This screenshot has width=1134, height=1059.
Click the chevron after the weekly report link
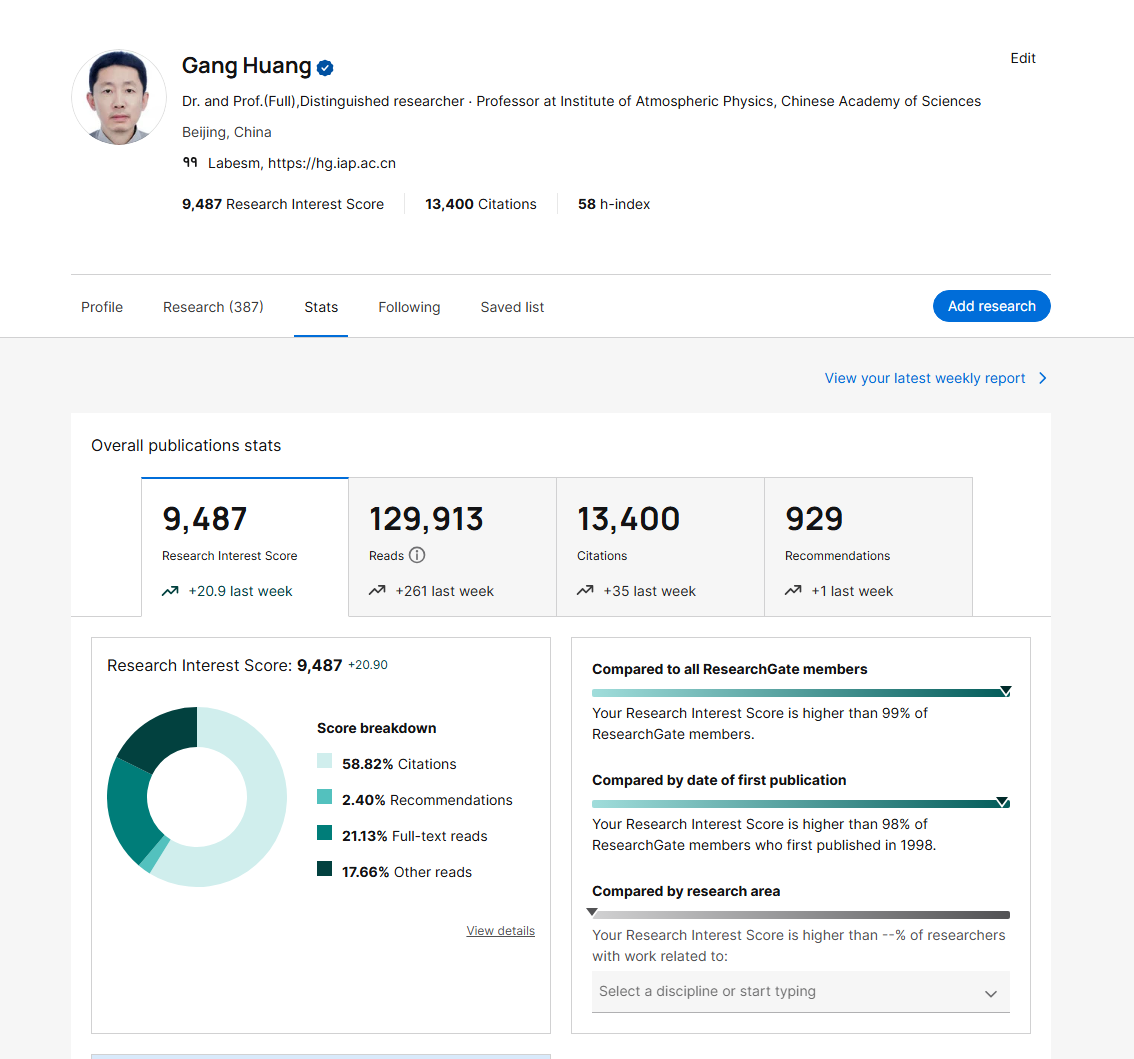1042,378
